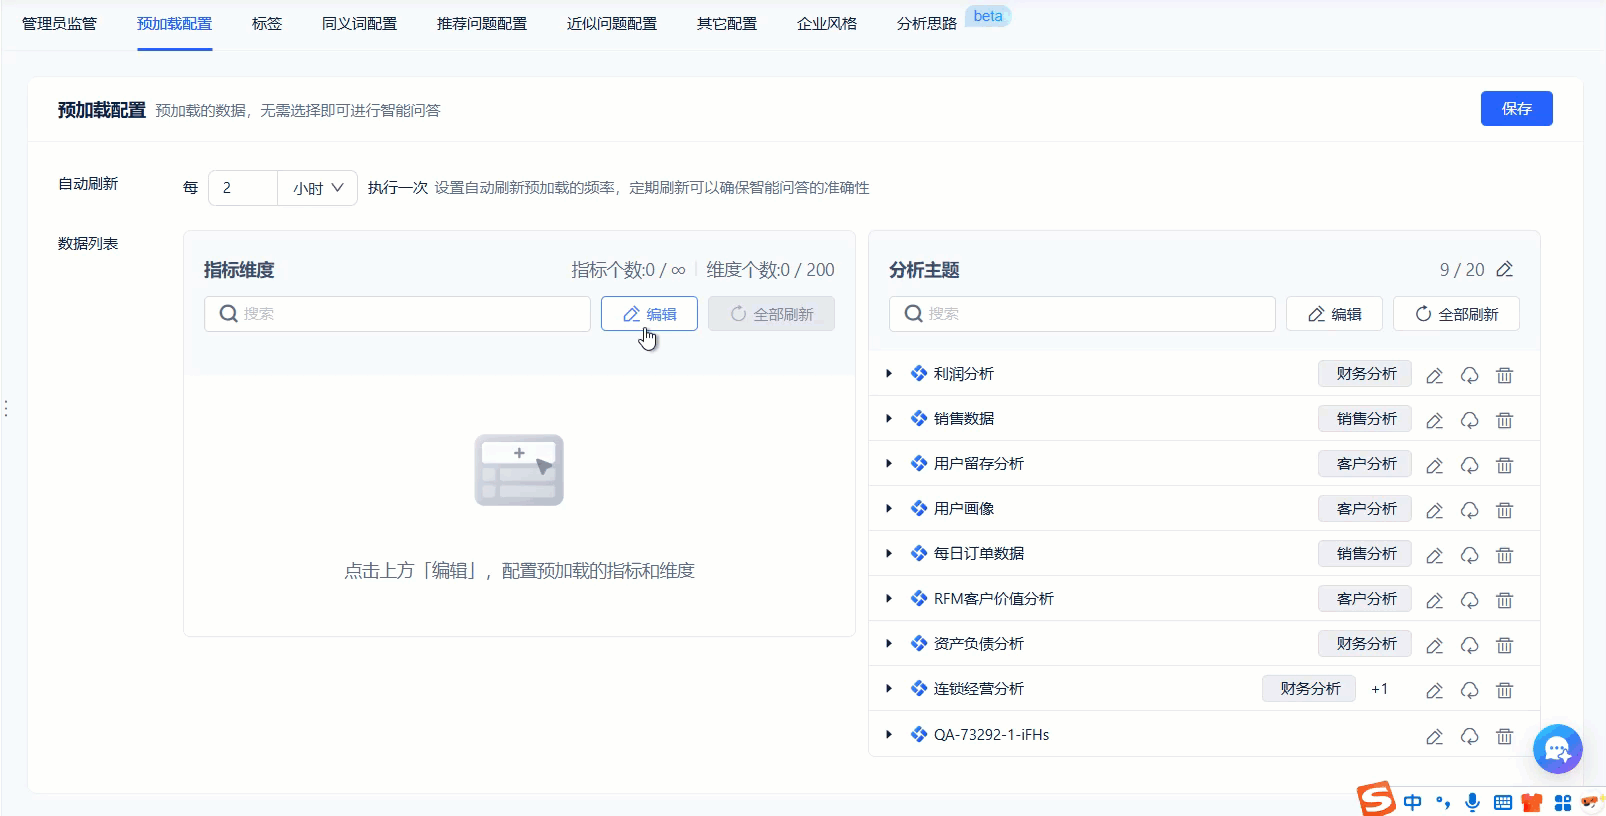Expand the 用户留存分析 topic row
Viewport: 1606px width, 816px height.
coord(889,463)
